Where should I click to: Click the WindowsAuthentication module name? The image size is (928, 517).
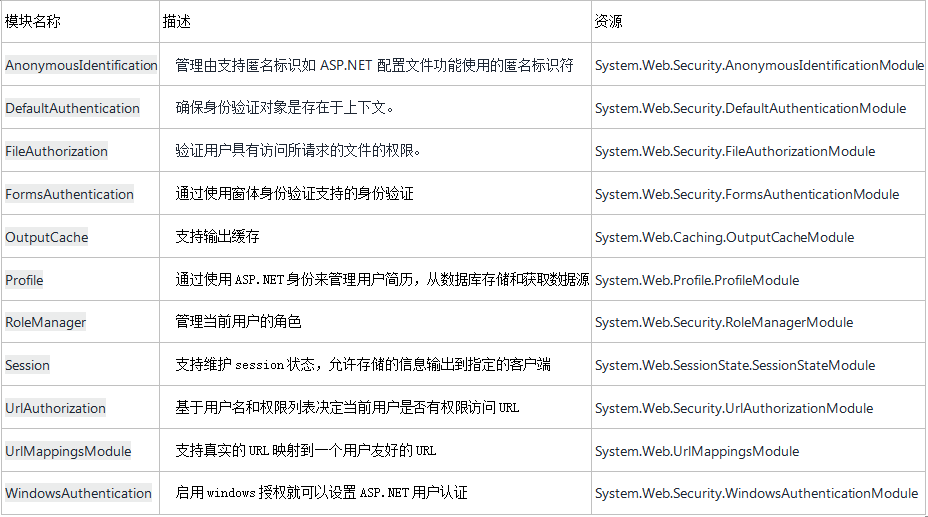[x=78, y=493]
